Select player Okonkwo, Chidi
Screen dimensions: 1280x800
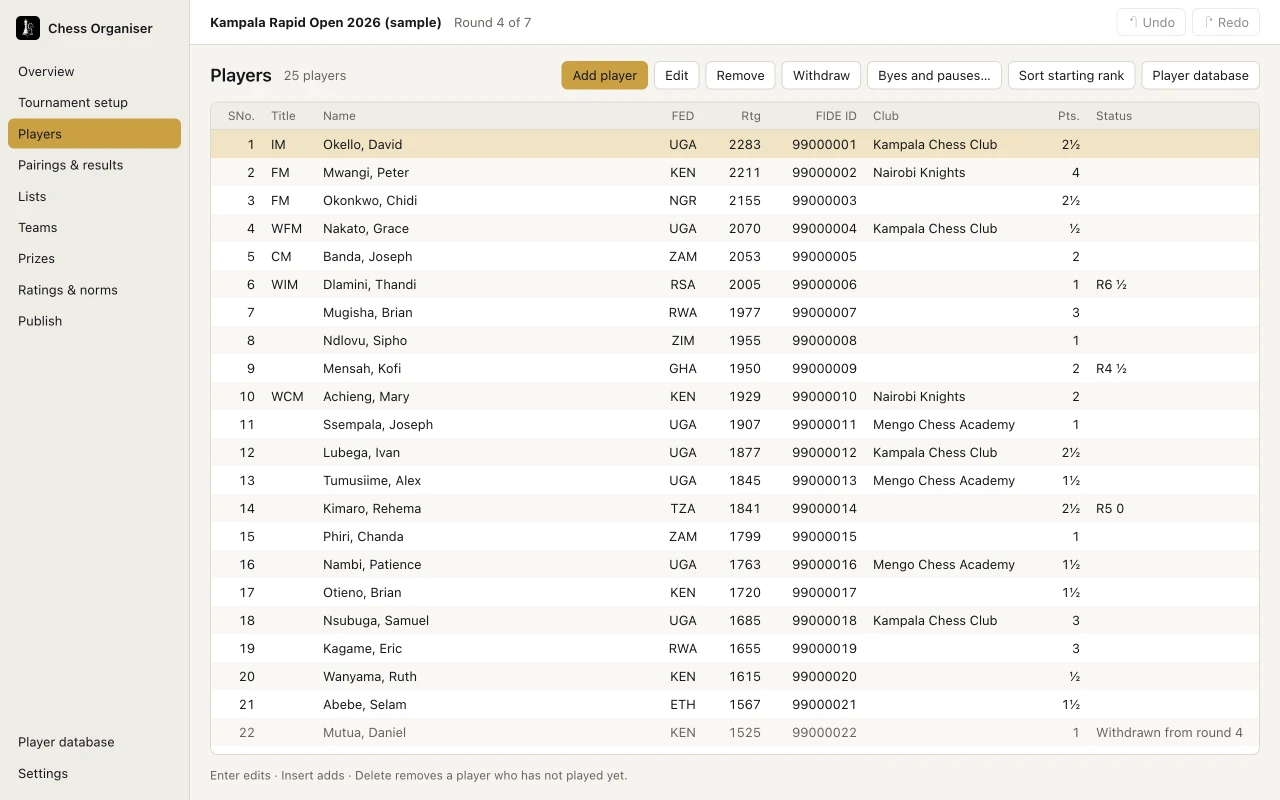(x=735, y=200)
